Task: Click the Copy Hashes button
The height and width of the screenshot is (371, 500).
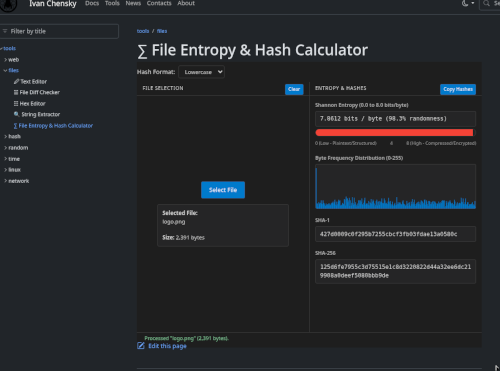Action: (458, 89)
